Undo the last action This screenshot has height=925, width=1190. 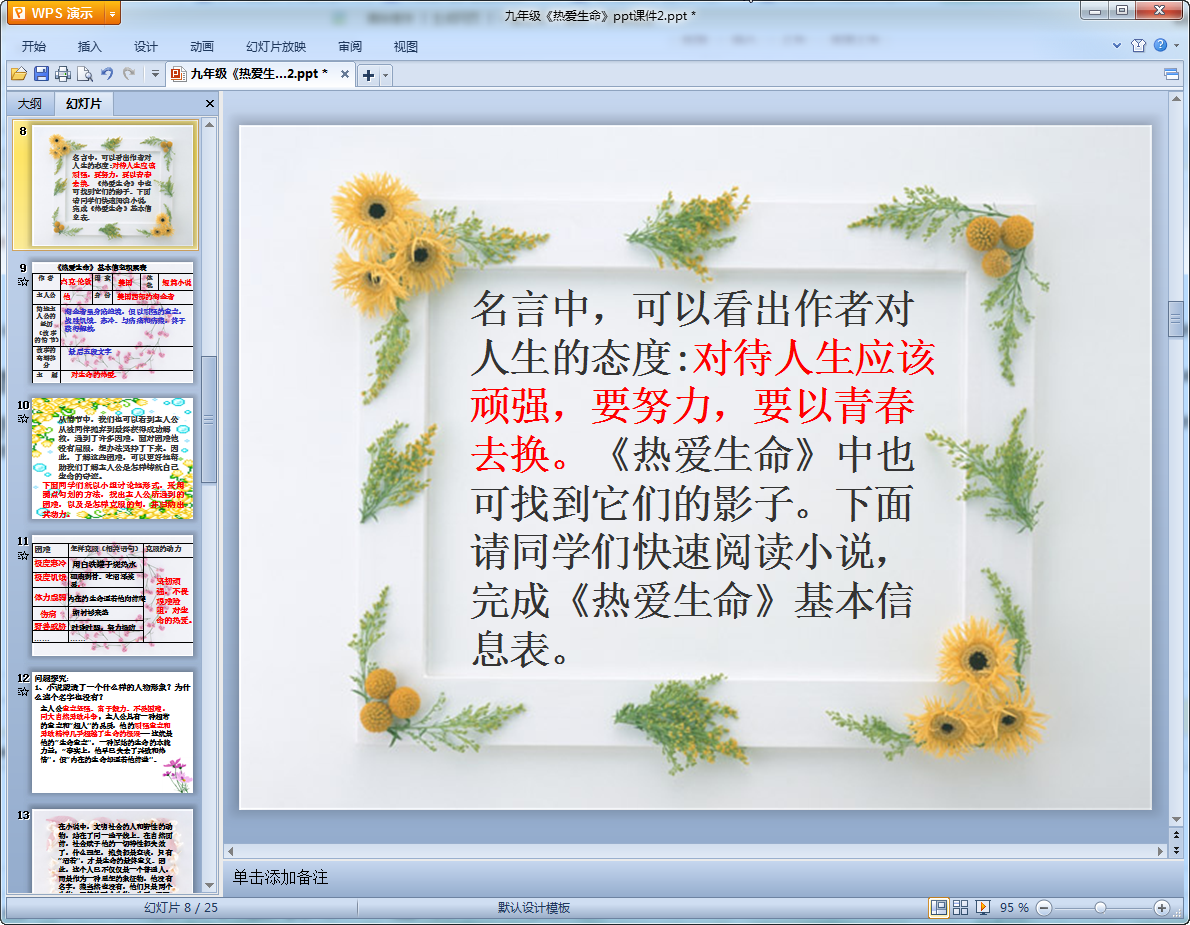107,74
